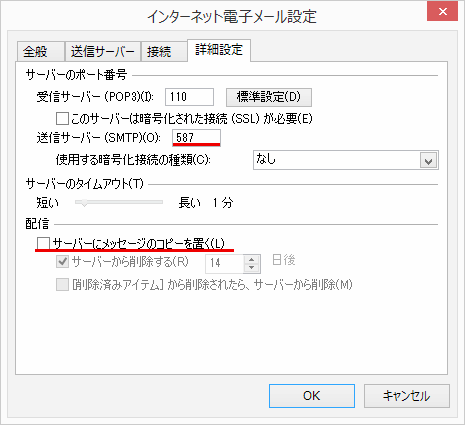Toggle the サーバーから削除する checkbox
This screenshot has height=425, width=465.
[x=62, y=262]
